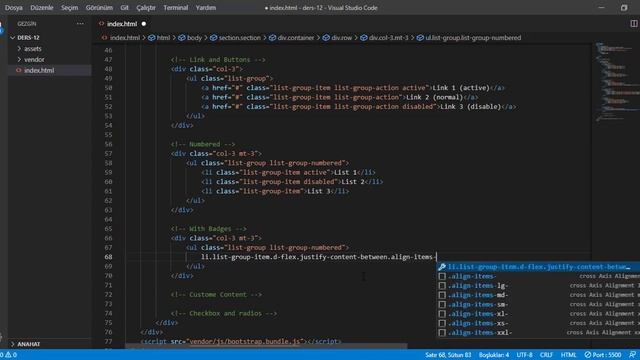Viewport: 640px width, 360px height.
Task: Click the icon beside .align-items-xxl-
Action: (442, 333)
